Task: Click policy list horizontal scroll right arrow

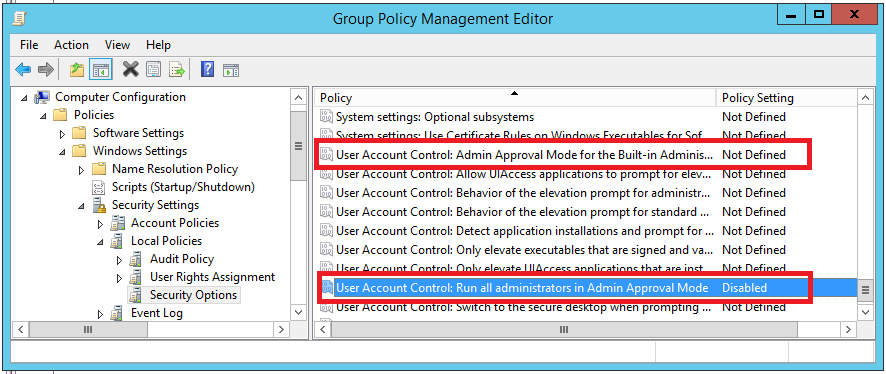Action: 848,329
